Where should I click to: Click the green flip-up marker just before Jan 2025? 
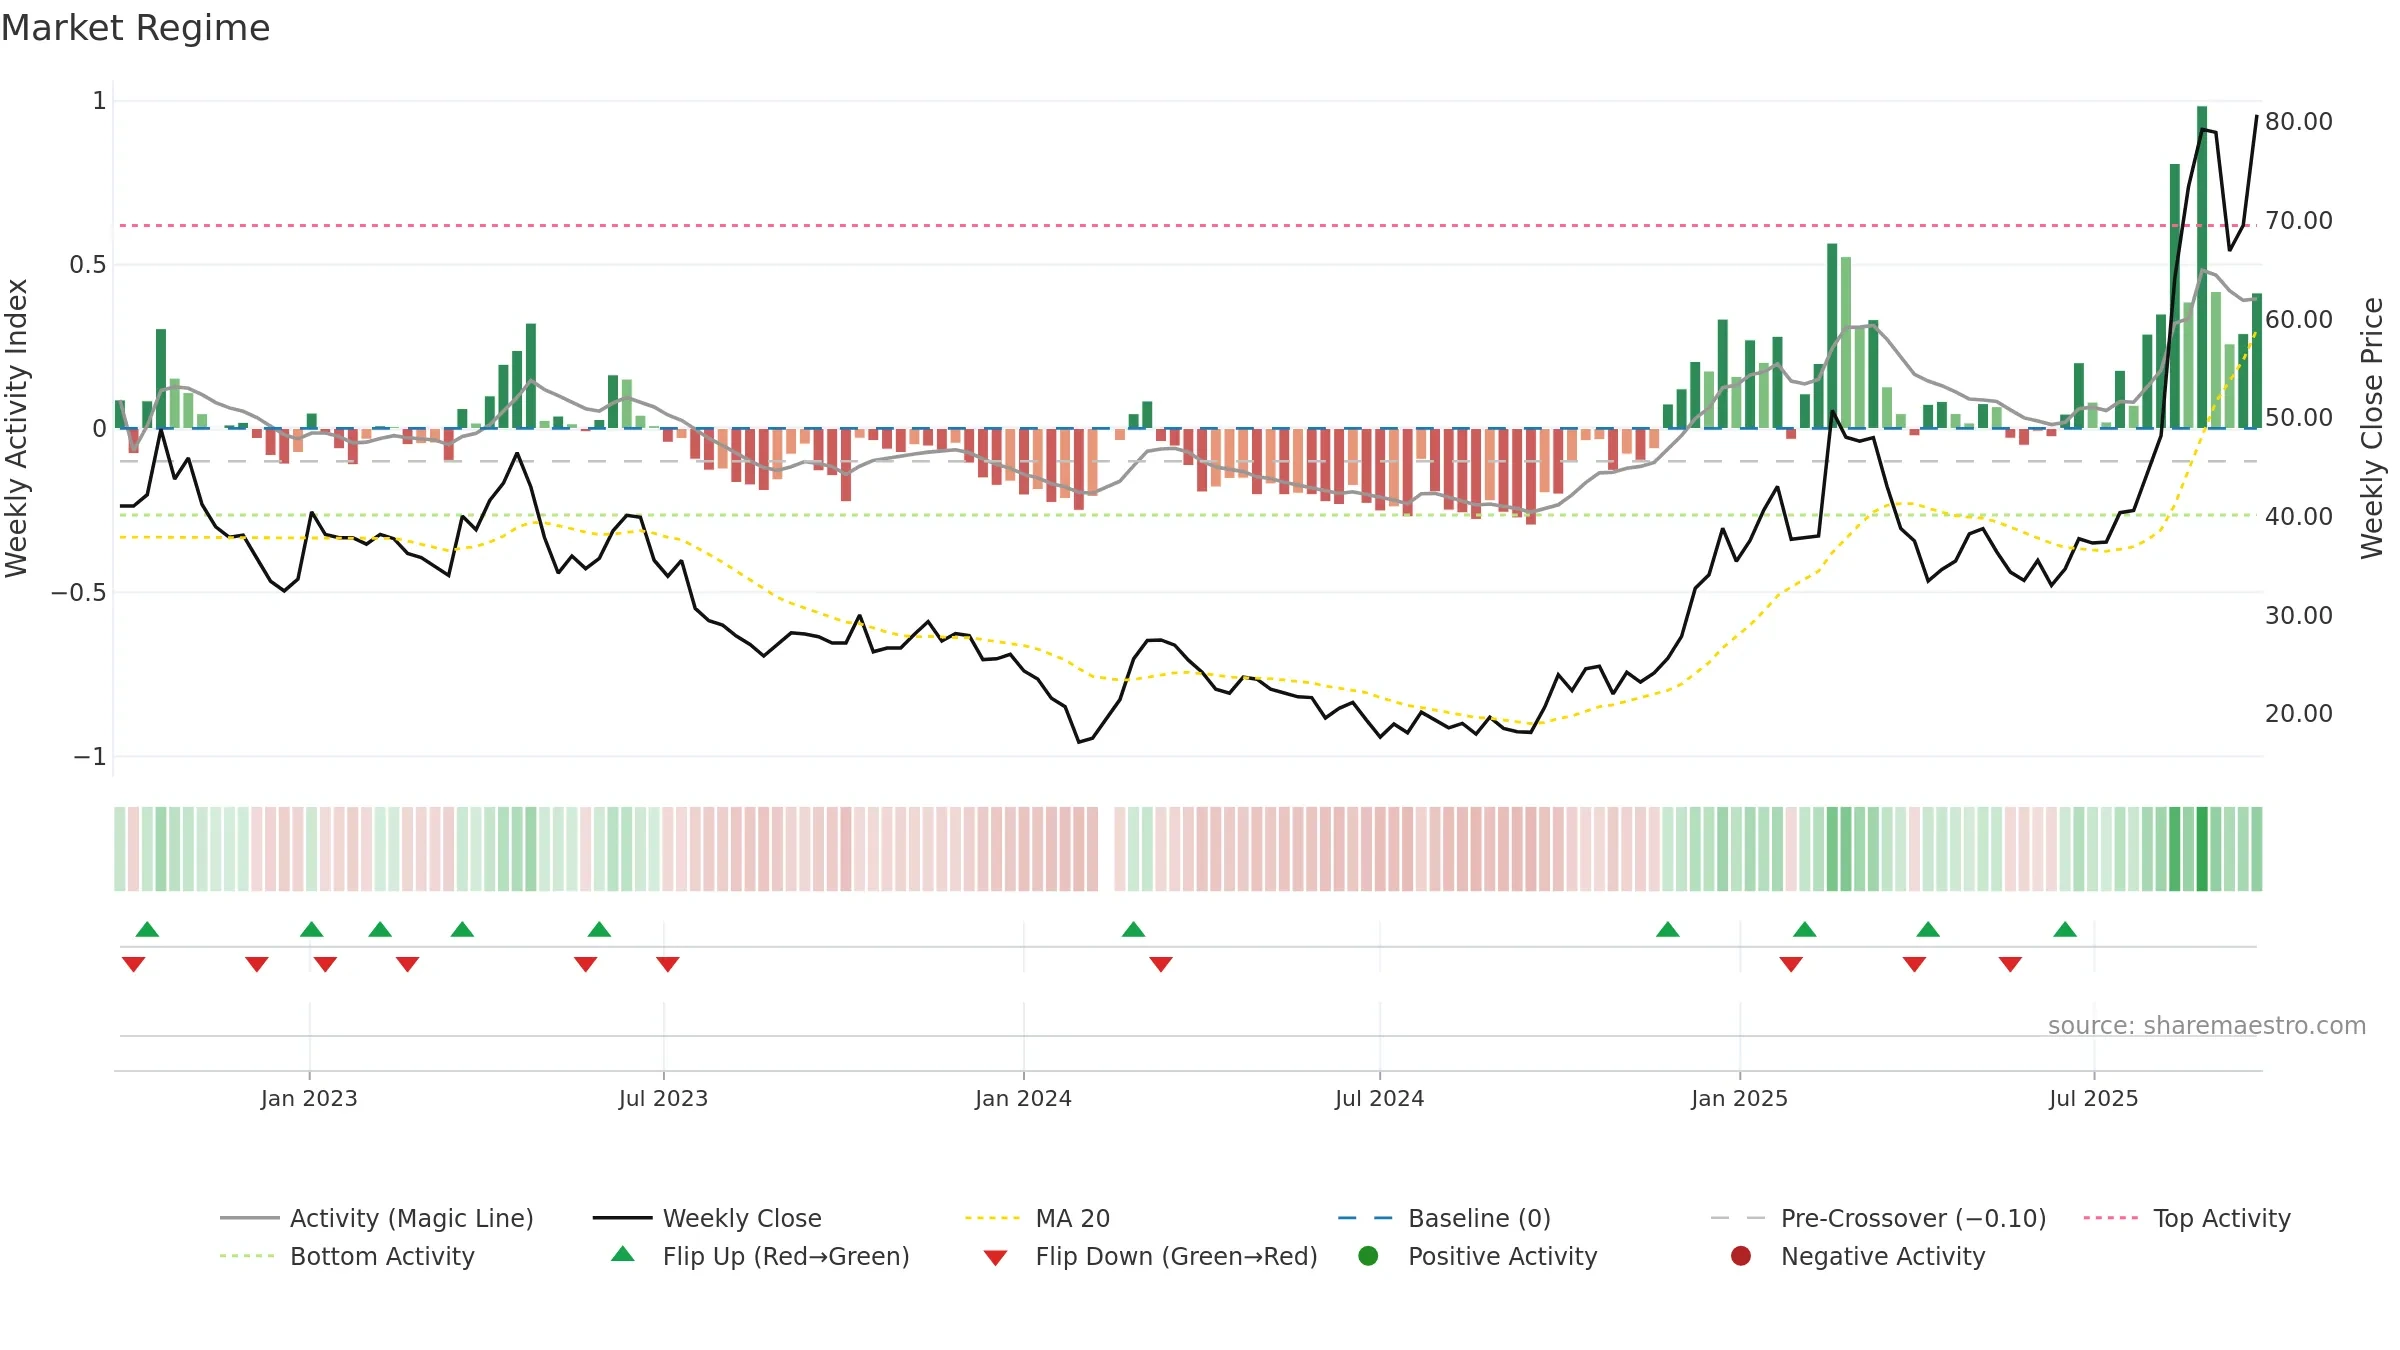pyautogui.click(x=1668, y=930)
